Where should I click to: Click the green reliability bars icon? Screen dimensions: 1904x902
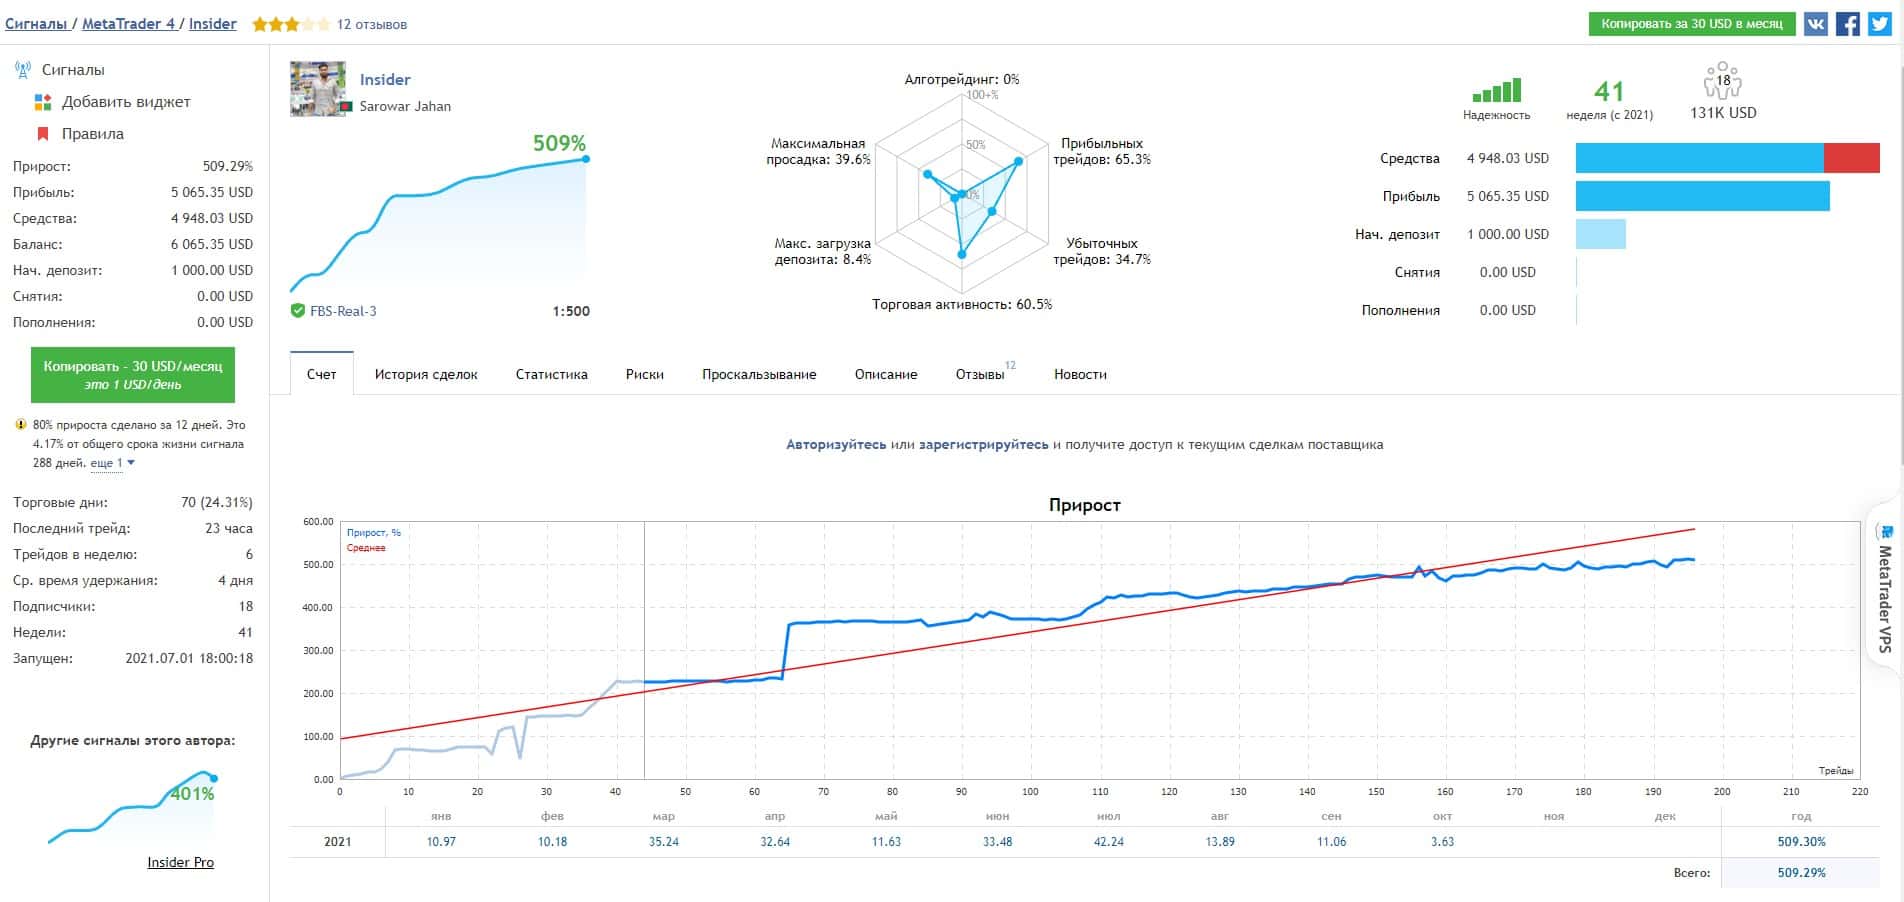tap(1497, 90)
